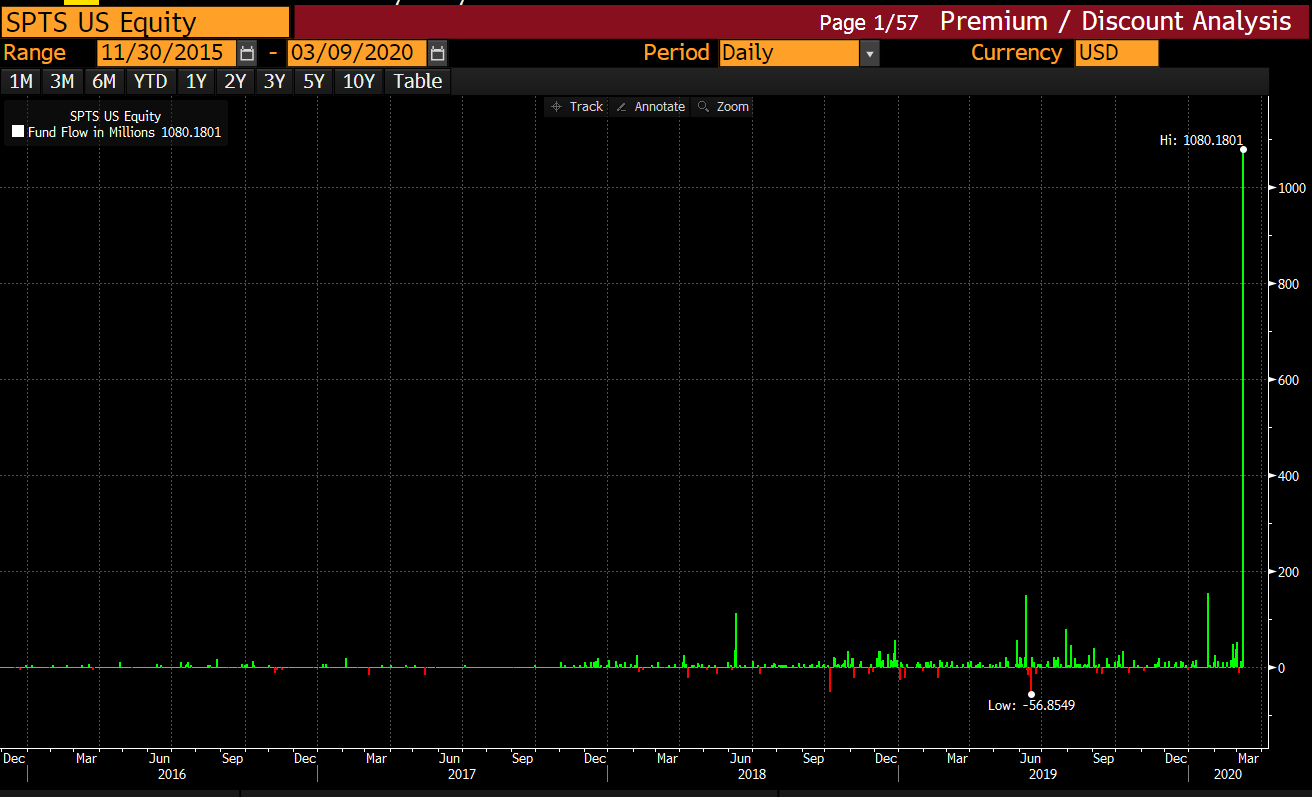This screenshot has height=797, width=1312.
Task: Enable the chart Zoom magnifier tool
Action: coord(722,106)
